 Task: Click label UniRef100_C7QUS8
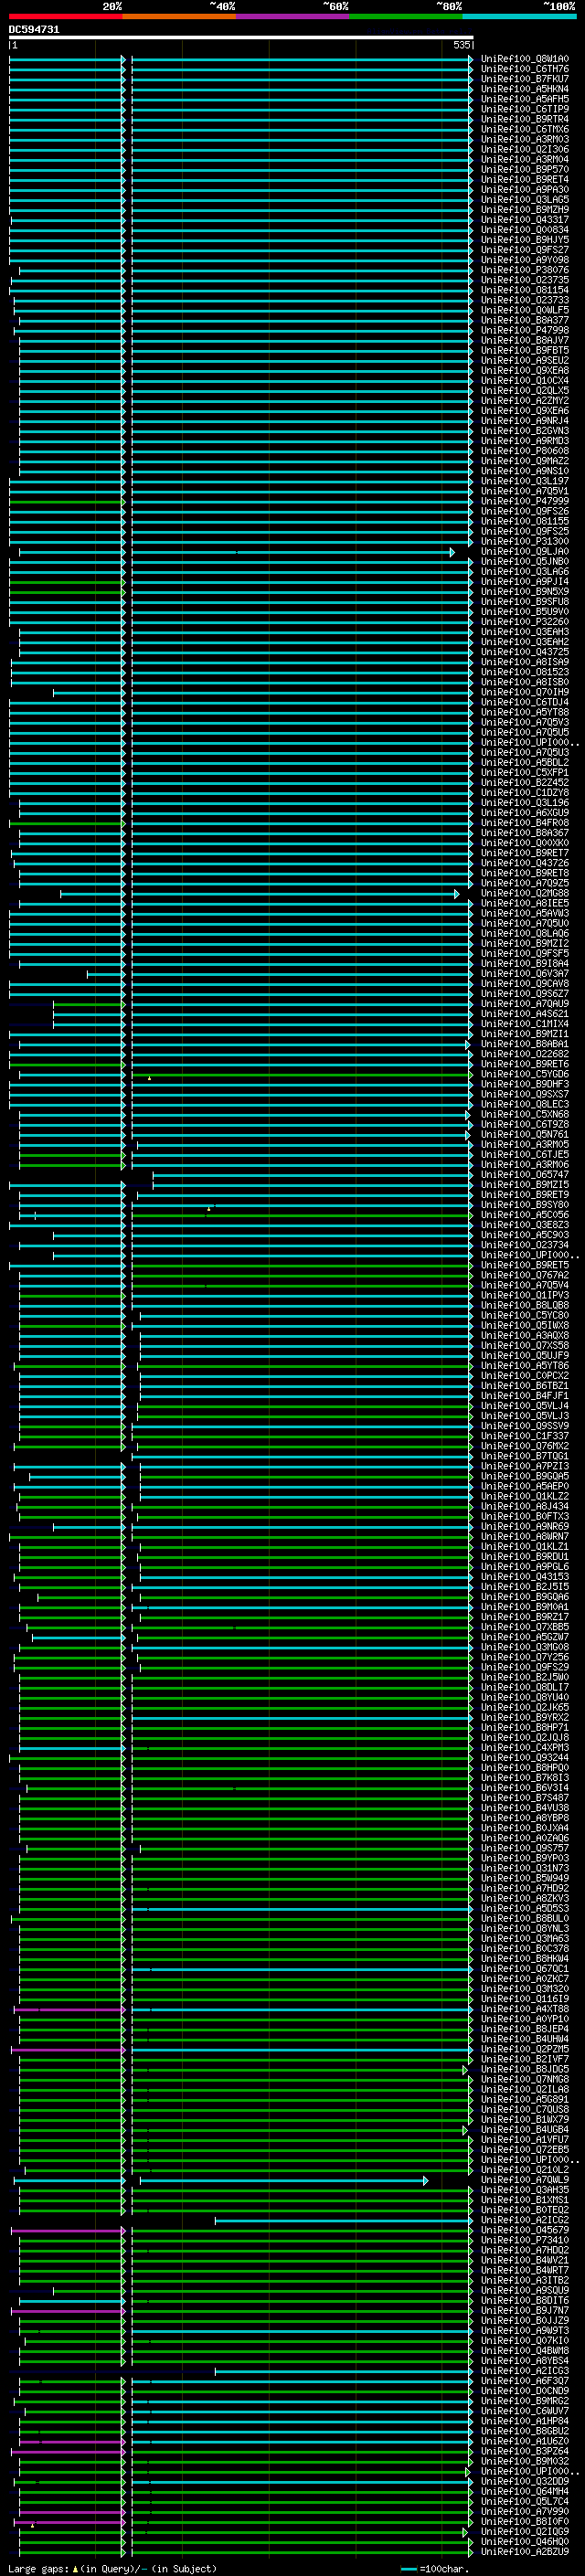tap(525, 2109)
